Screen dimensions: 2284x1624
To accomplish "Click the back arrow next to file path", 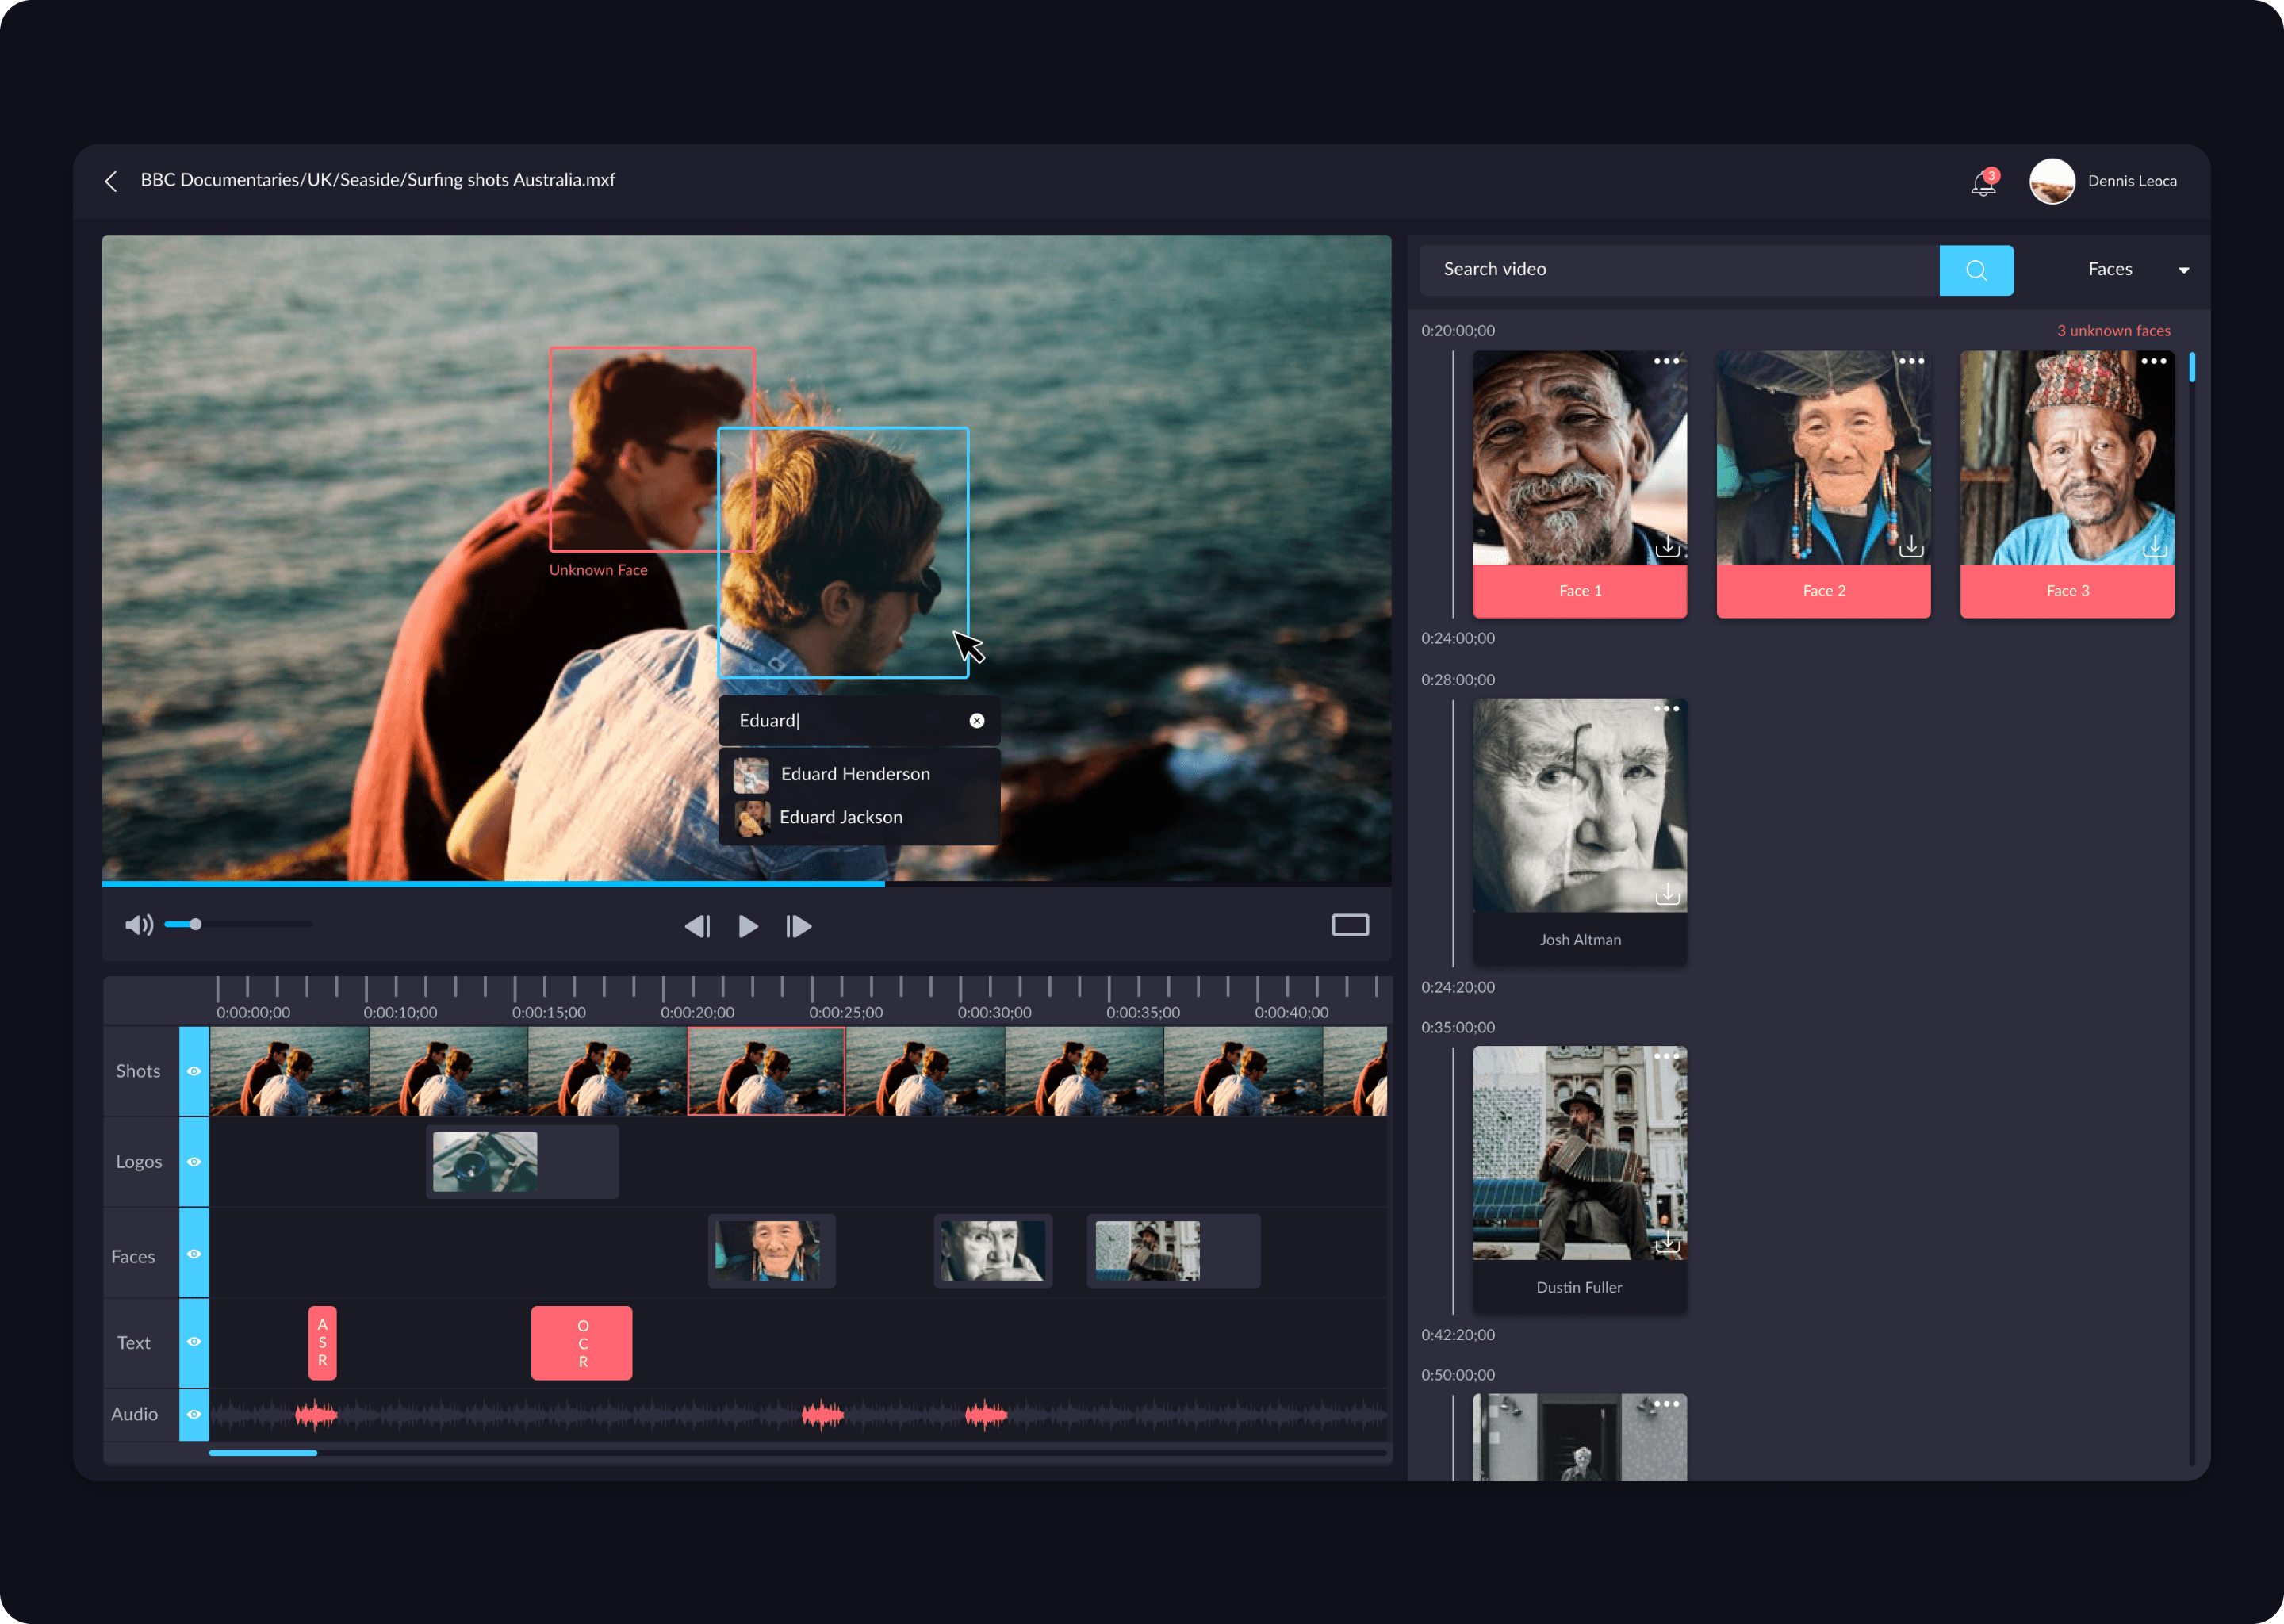I will coord(111,181).
